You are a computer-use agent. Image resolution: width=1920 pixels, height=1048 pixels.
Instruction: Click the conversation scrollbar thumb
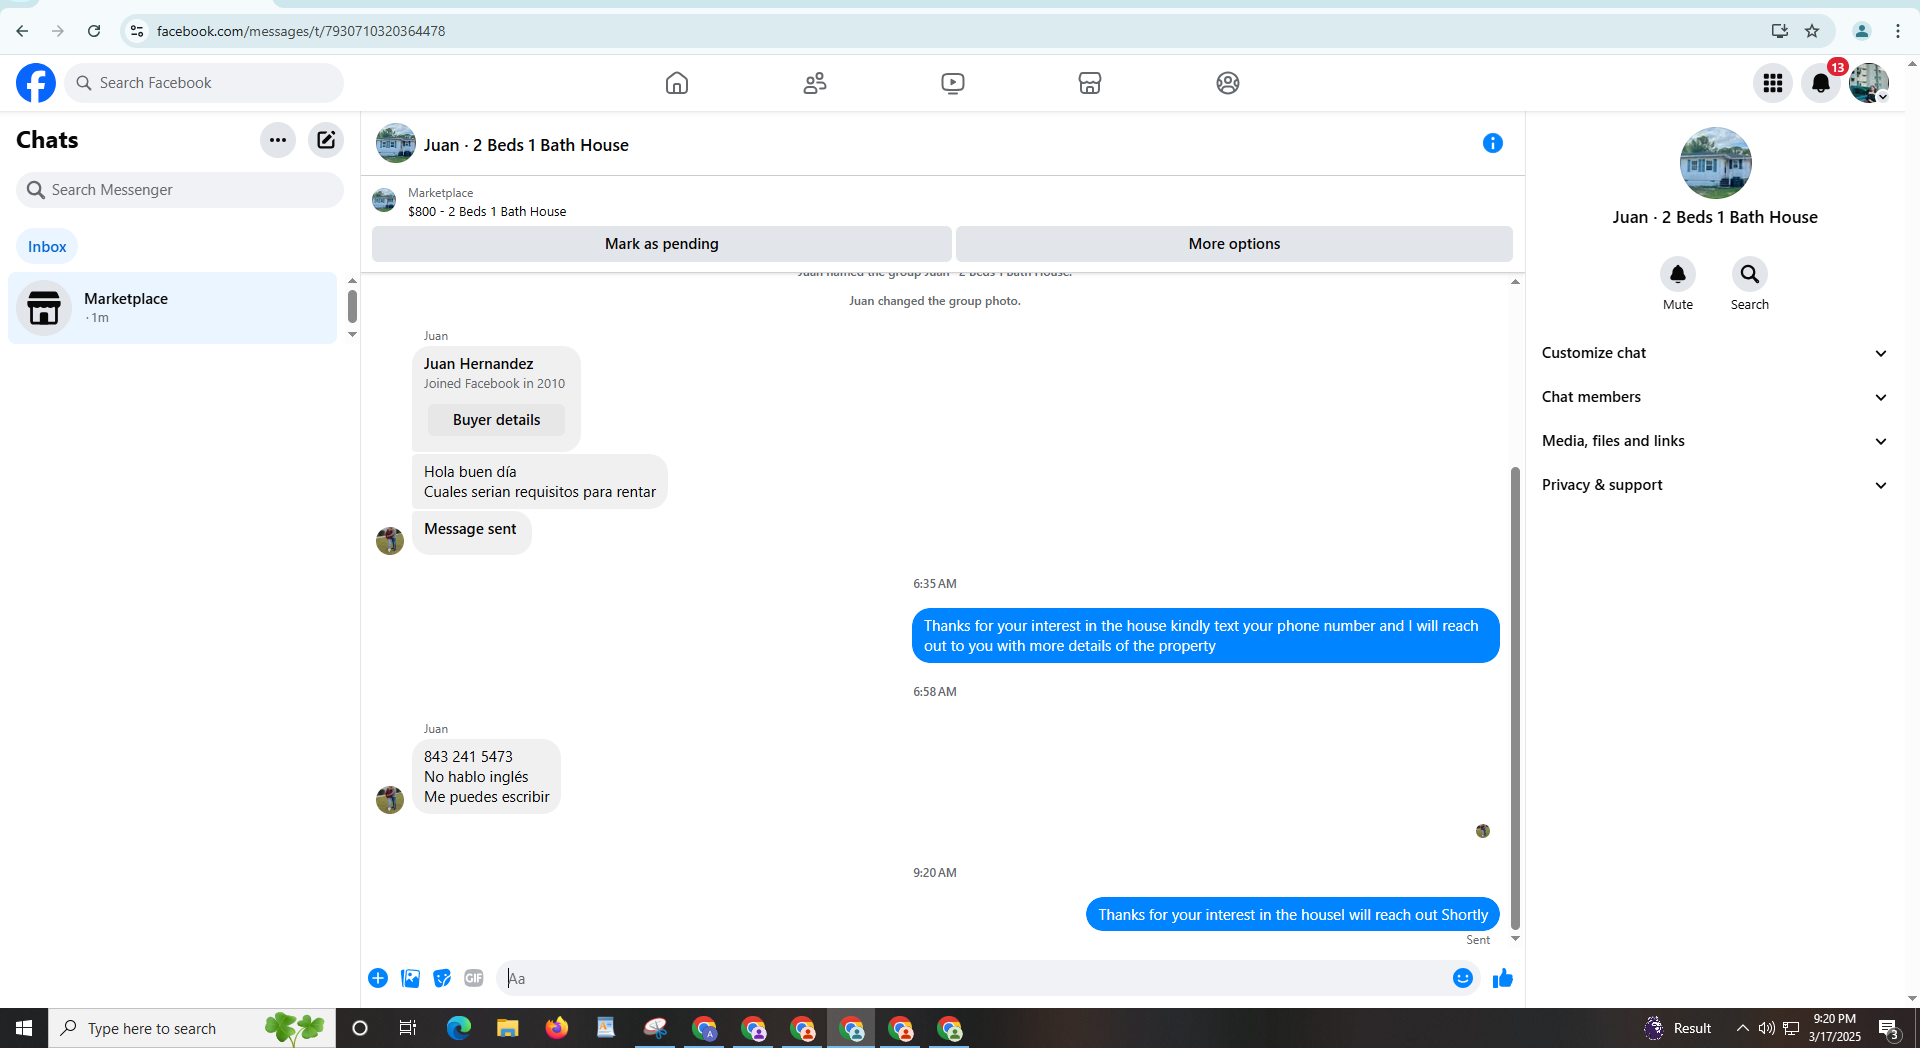pos(1515,698)
